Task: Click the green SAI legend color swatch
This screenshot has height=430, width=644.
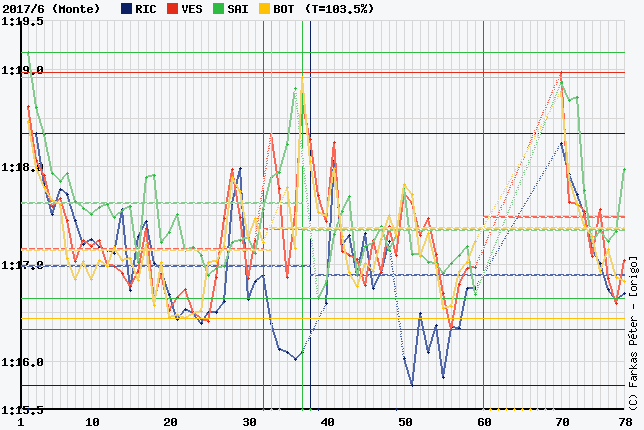Action: point(218,9)
